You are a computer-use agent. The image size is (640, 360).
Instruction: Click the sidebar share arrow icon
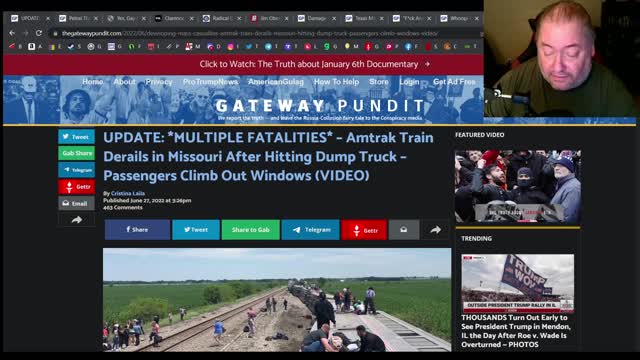point(76,220)
